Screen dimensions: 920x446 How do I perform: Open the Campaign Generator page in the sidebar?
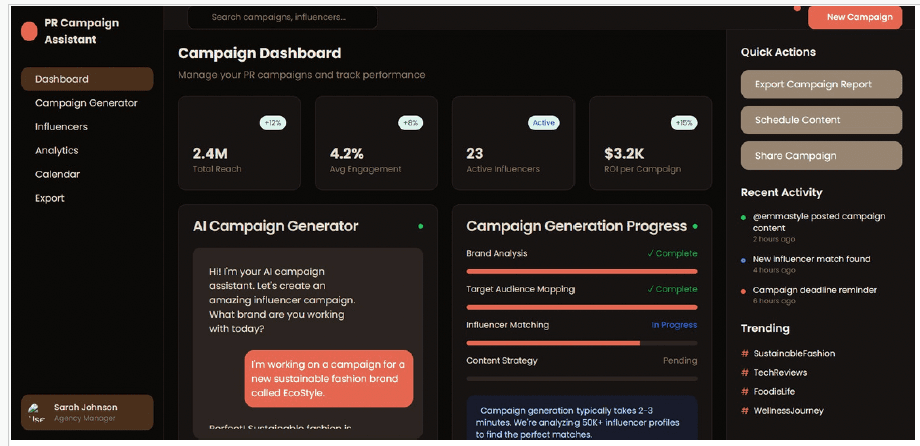point(86,103)
